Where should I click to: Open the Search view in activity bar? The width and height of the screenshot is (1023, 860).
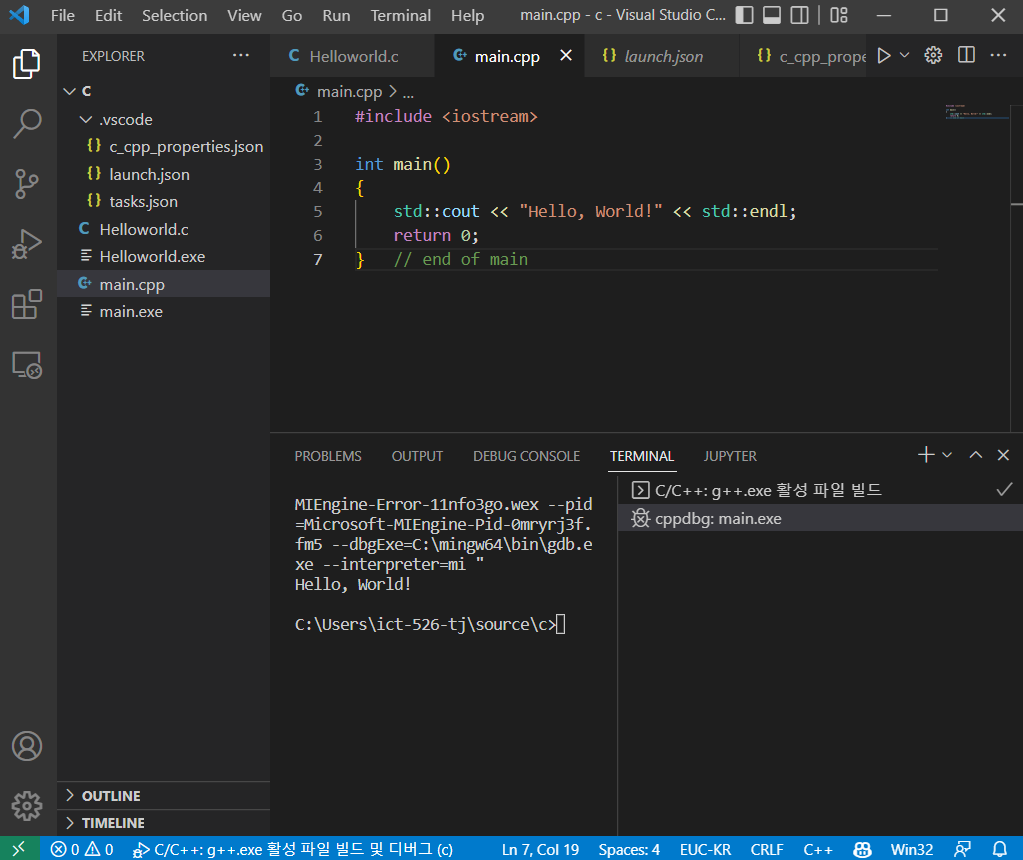click(x=27, y=123)
